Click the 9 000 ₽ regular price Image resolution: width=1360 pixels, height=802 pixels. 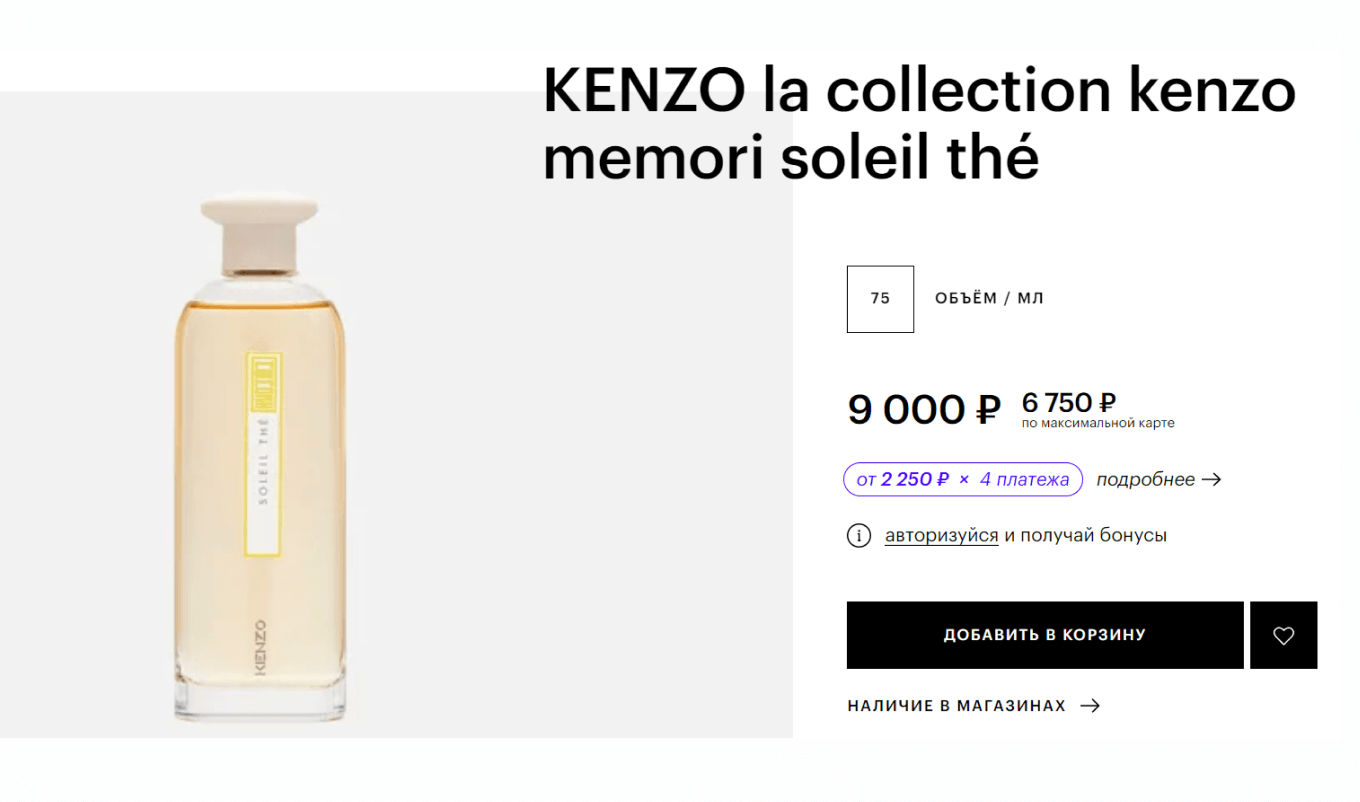923,408
